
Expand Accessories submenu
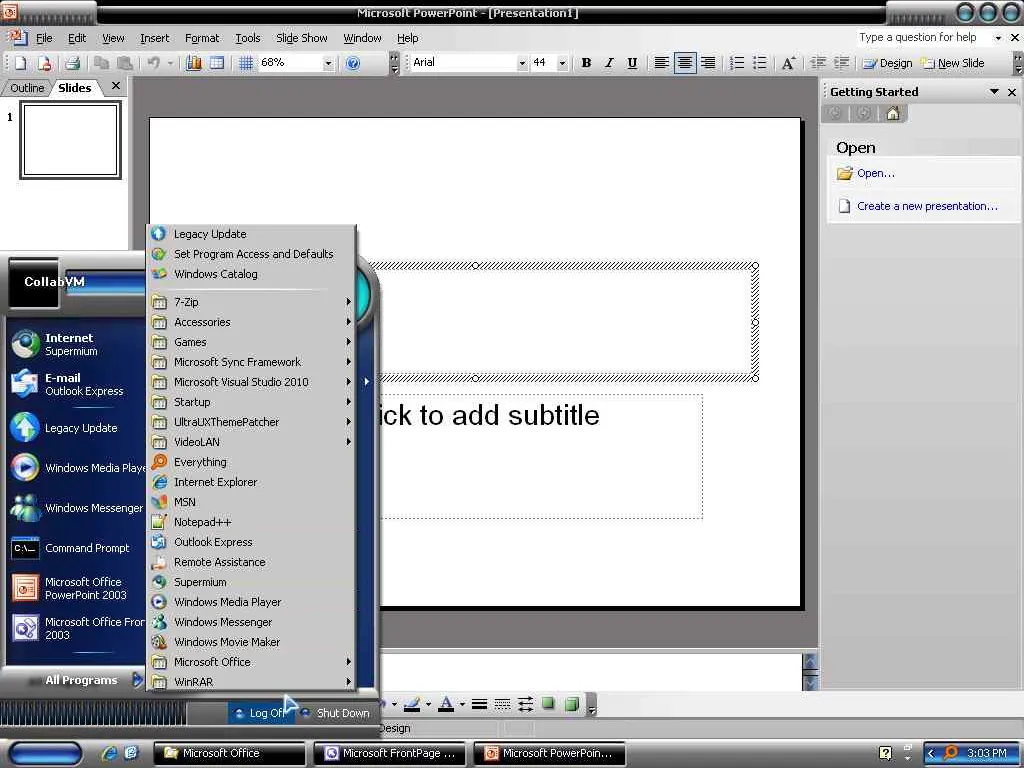(252, 322)
